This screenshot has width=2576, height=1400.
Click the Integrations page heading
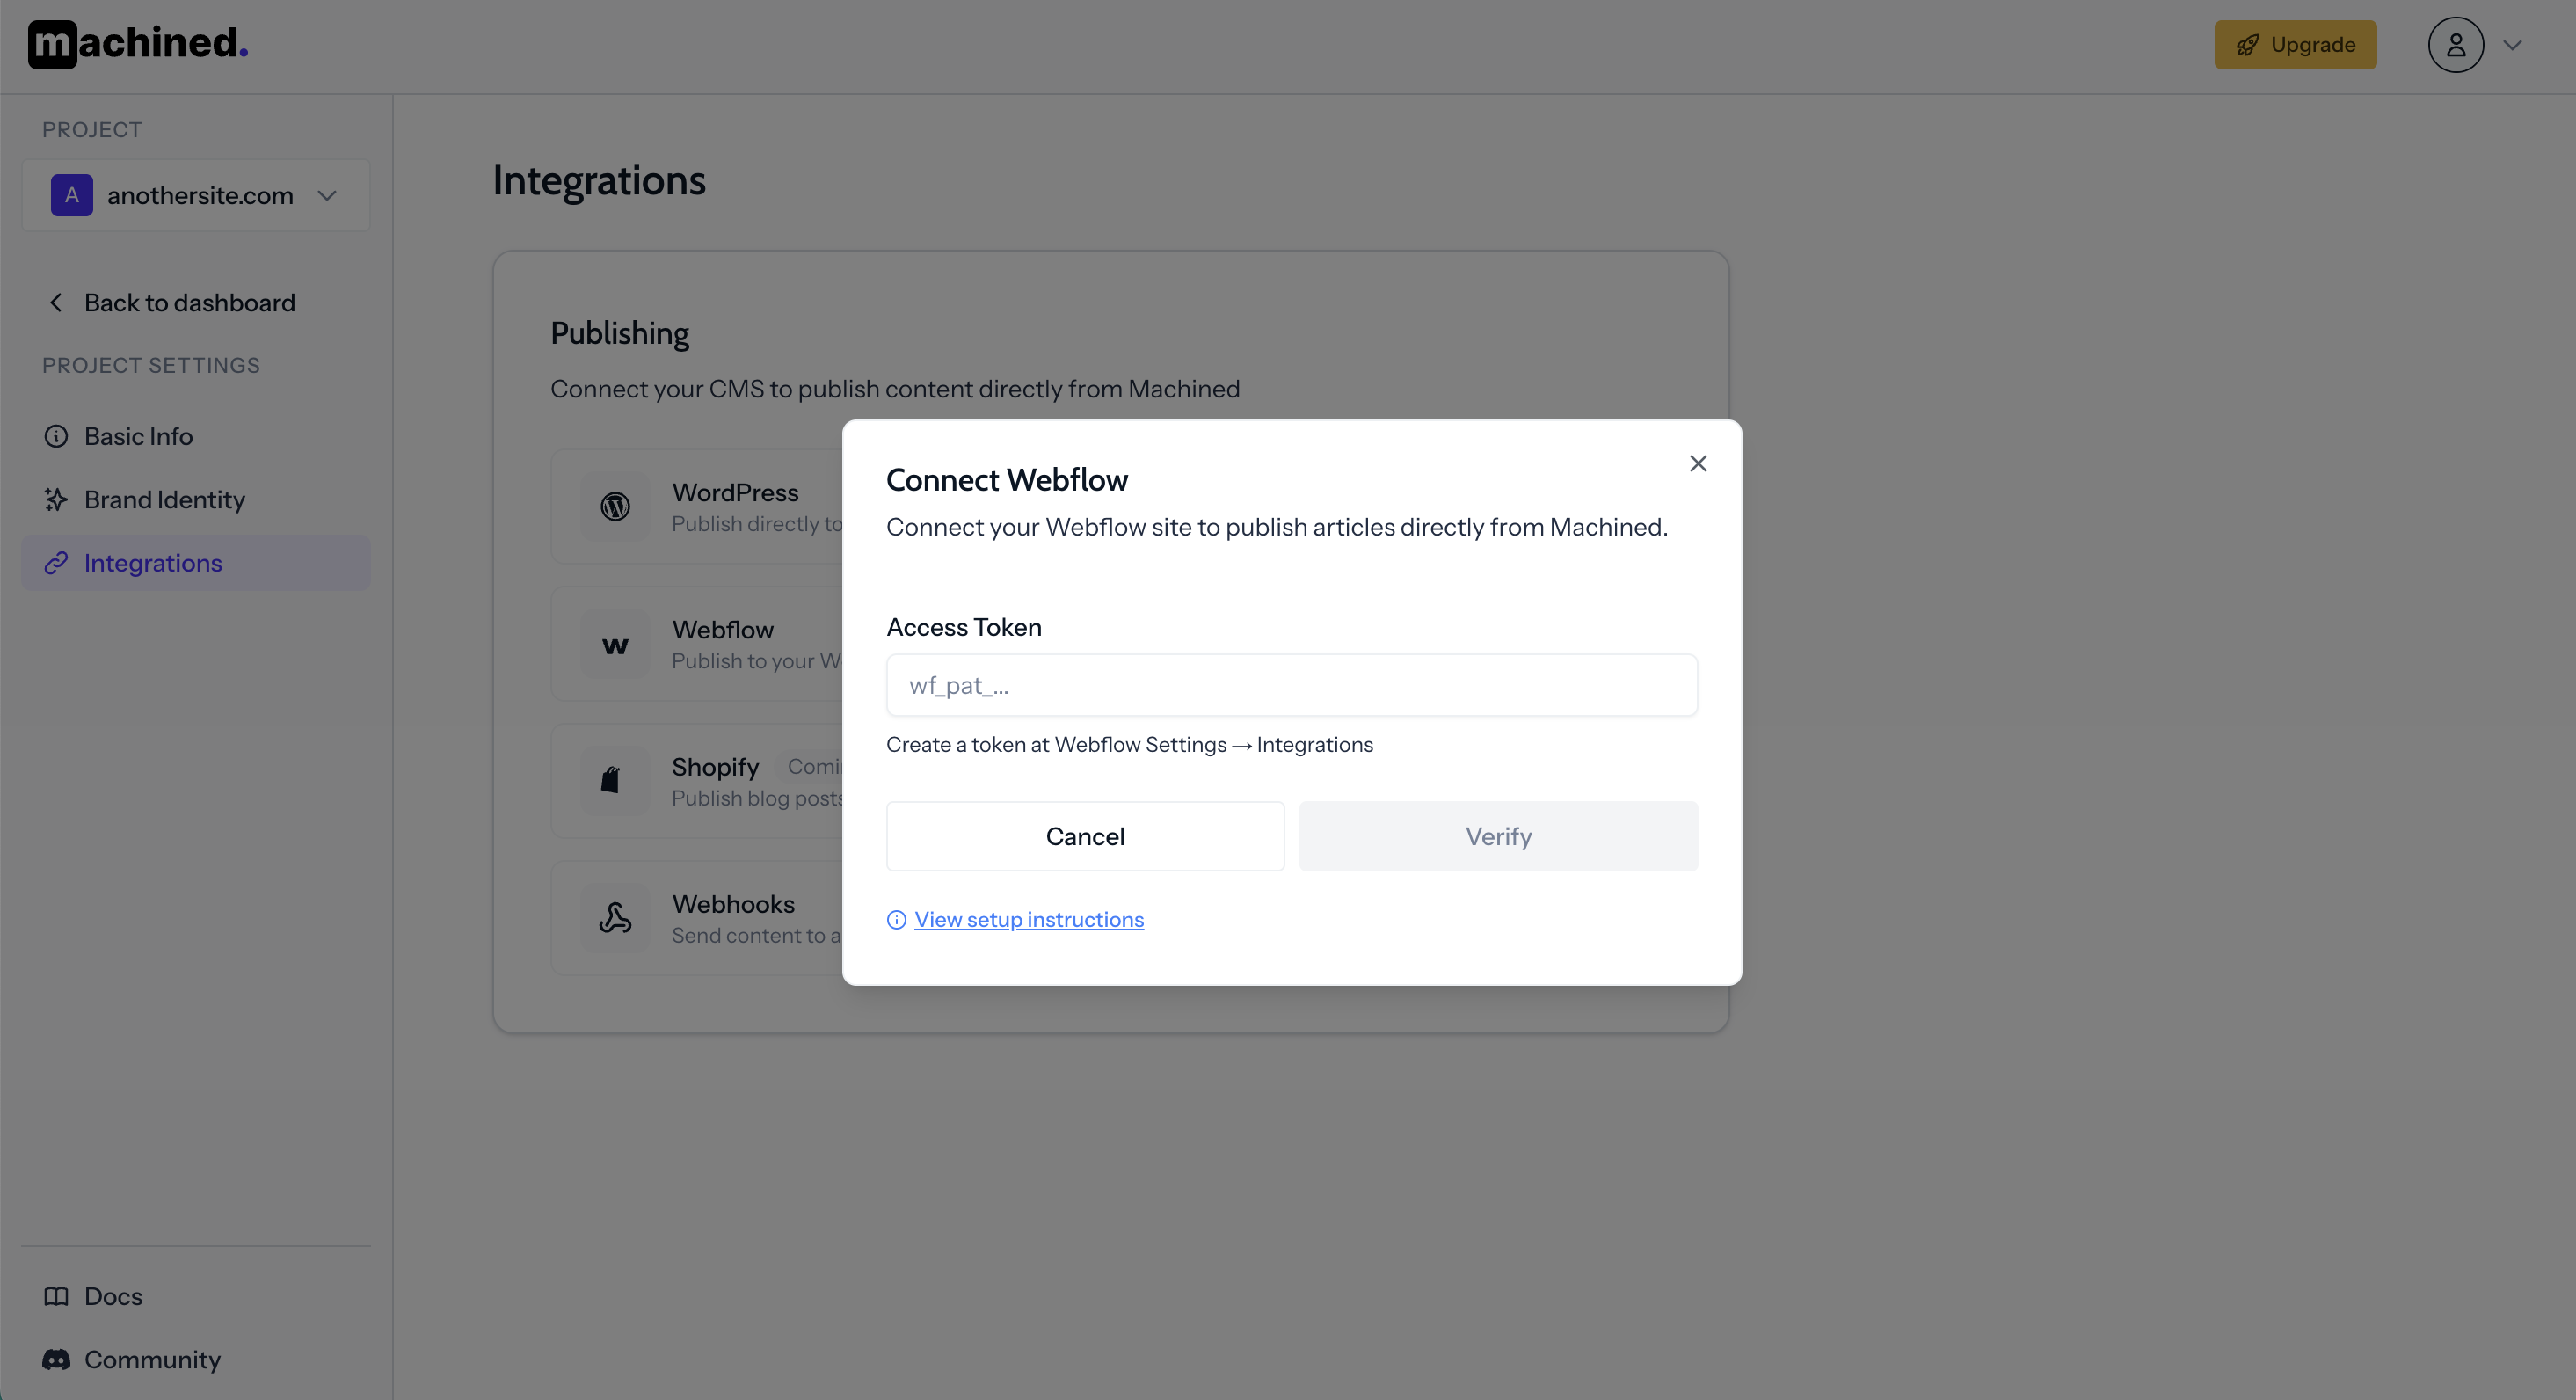point(599,180)
